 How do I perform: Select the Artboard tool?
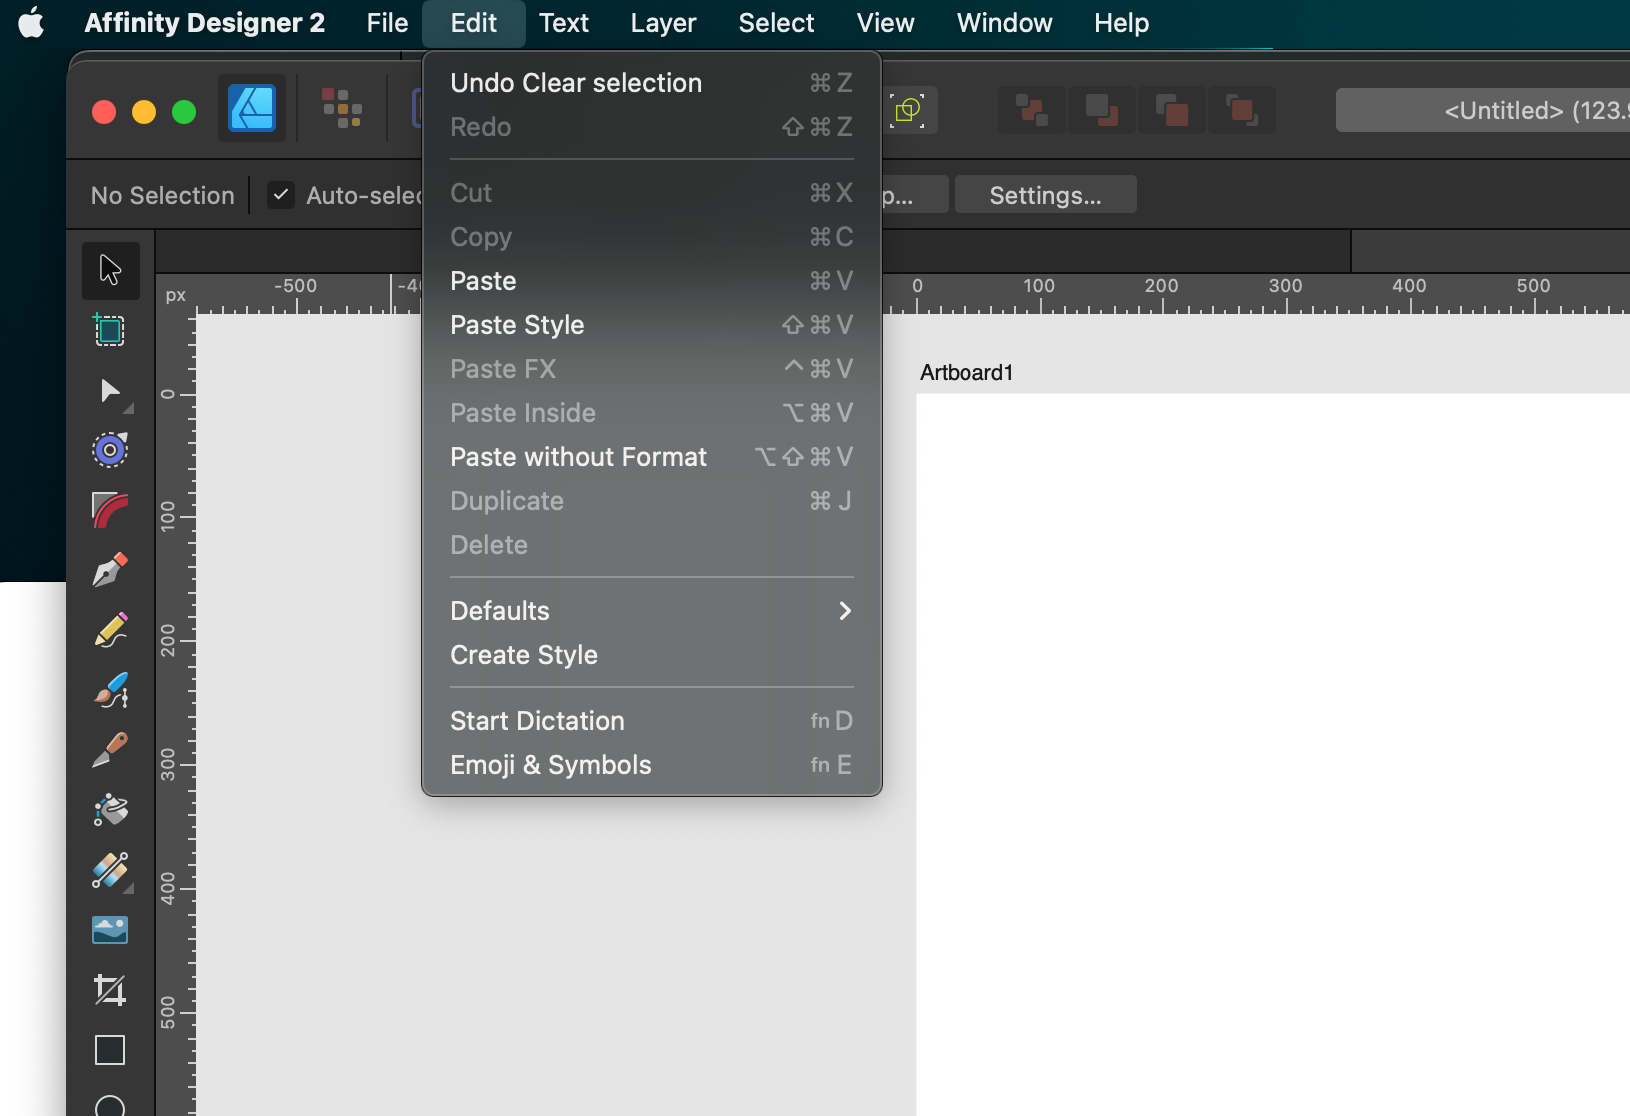point(110,330)
